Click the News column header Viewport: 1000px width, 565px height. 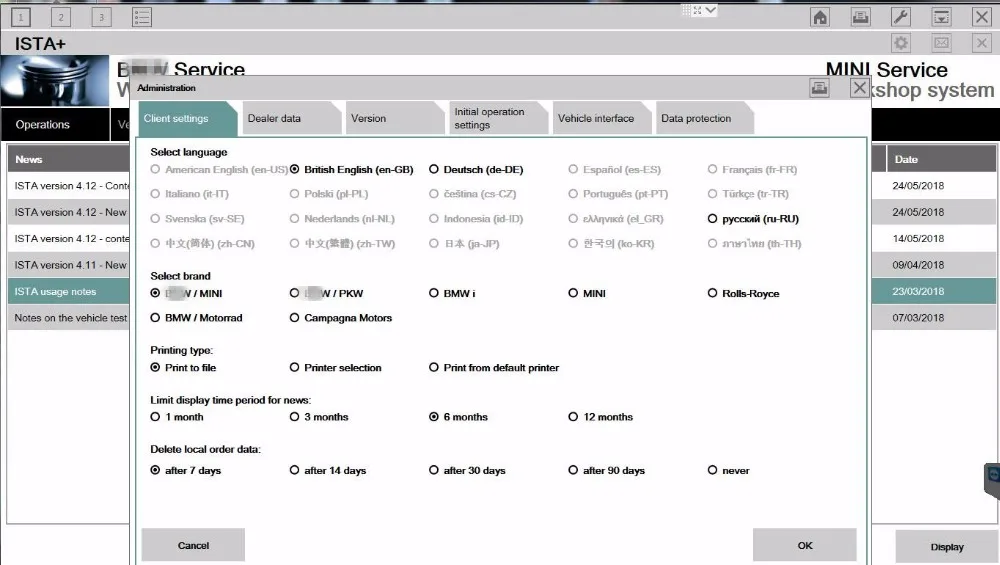coord(68,159)
